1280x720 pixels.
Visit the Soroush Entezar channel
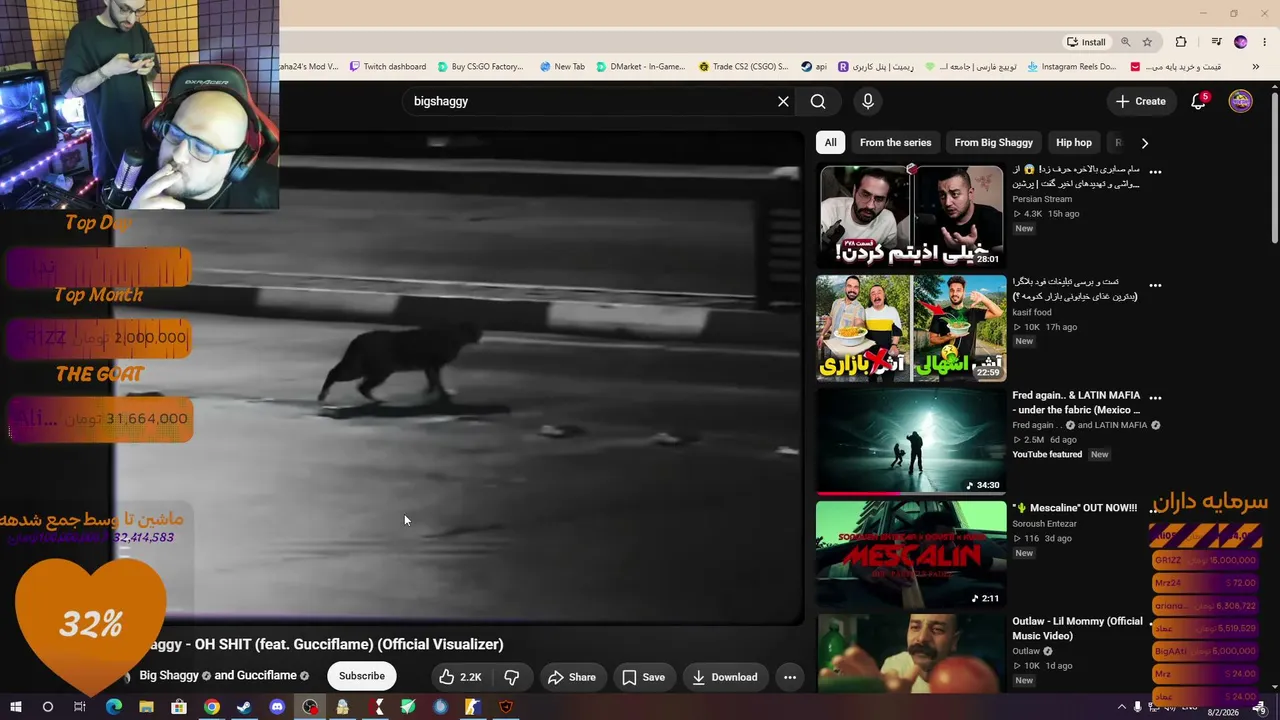tap(1042, 523)
